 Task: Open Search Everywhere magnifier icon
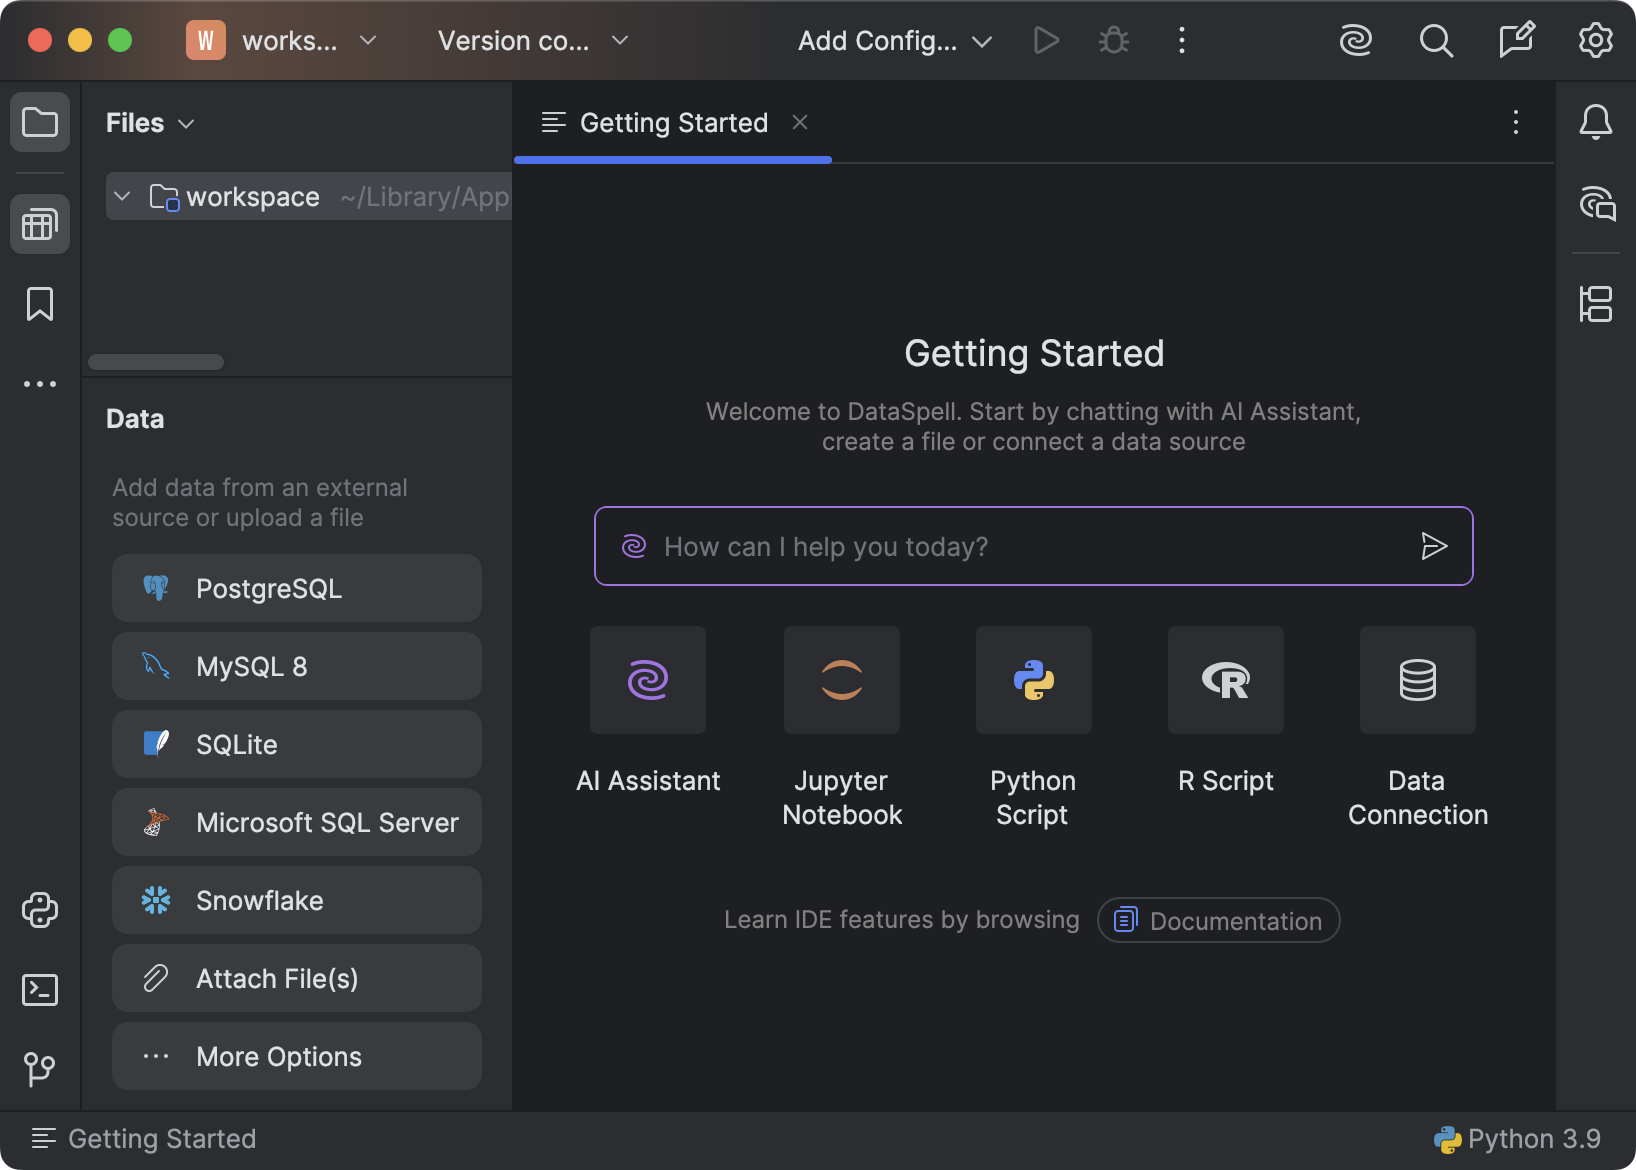(1436, 40)
